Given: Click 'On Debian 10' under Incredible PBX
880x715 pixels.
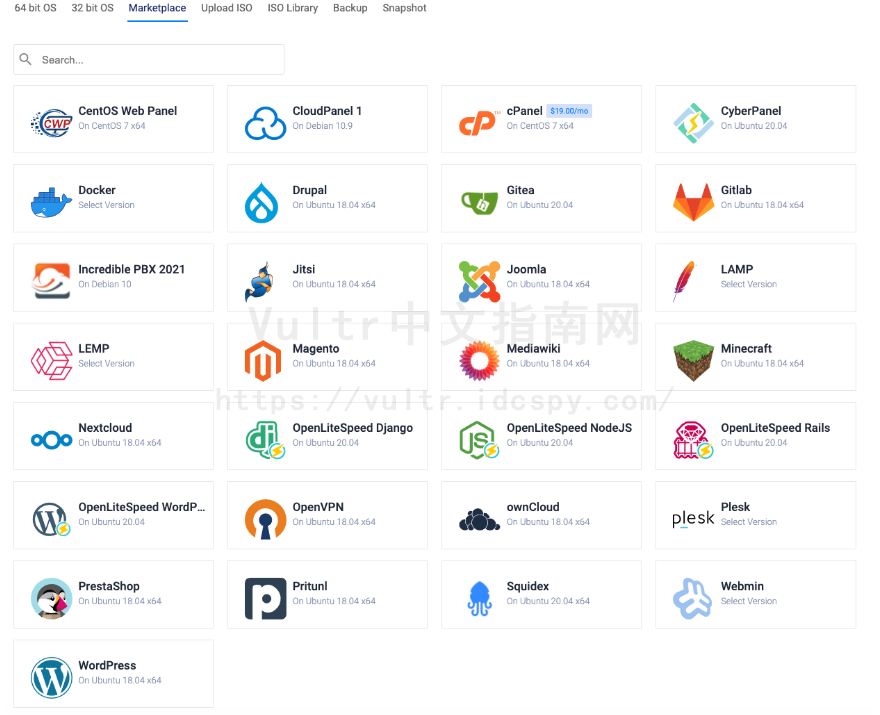Looking at the screenshot, I should [x=104, y=284].
